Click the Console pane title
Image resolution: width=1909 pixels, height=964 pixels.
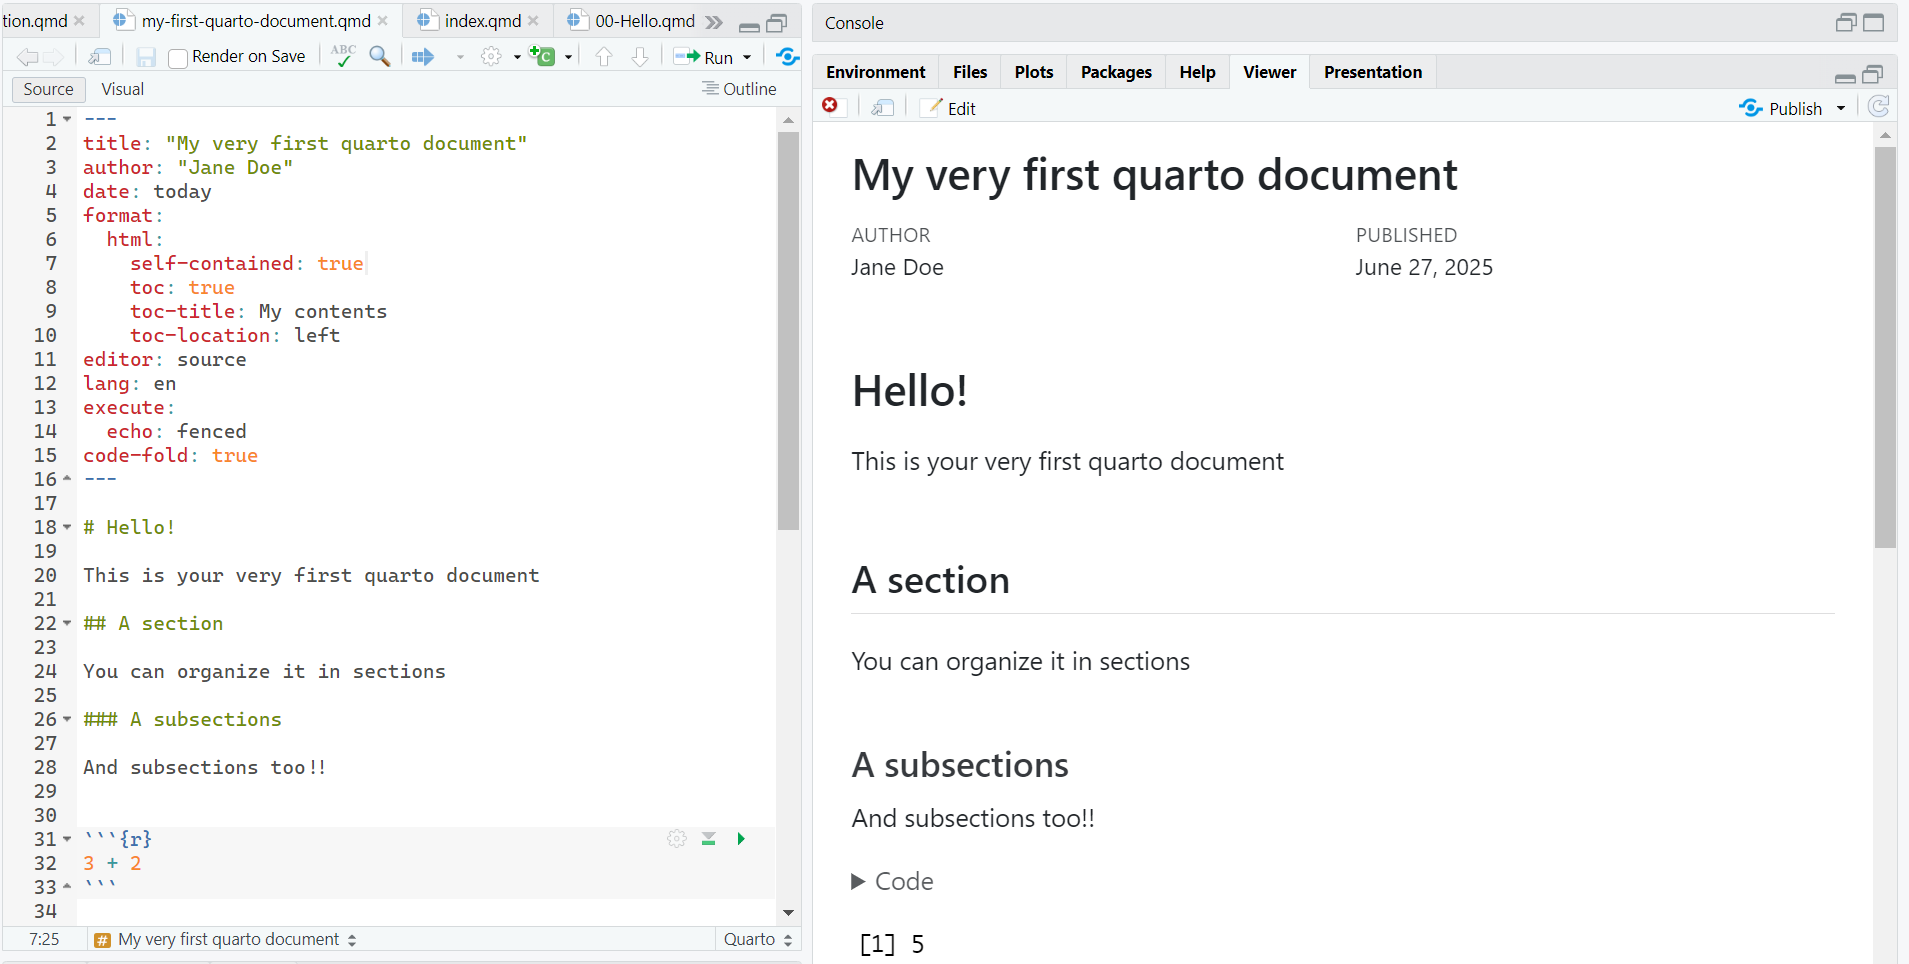pyautogui.click(x=854, y=23)
